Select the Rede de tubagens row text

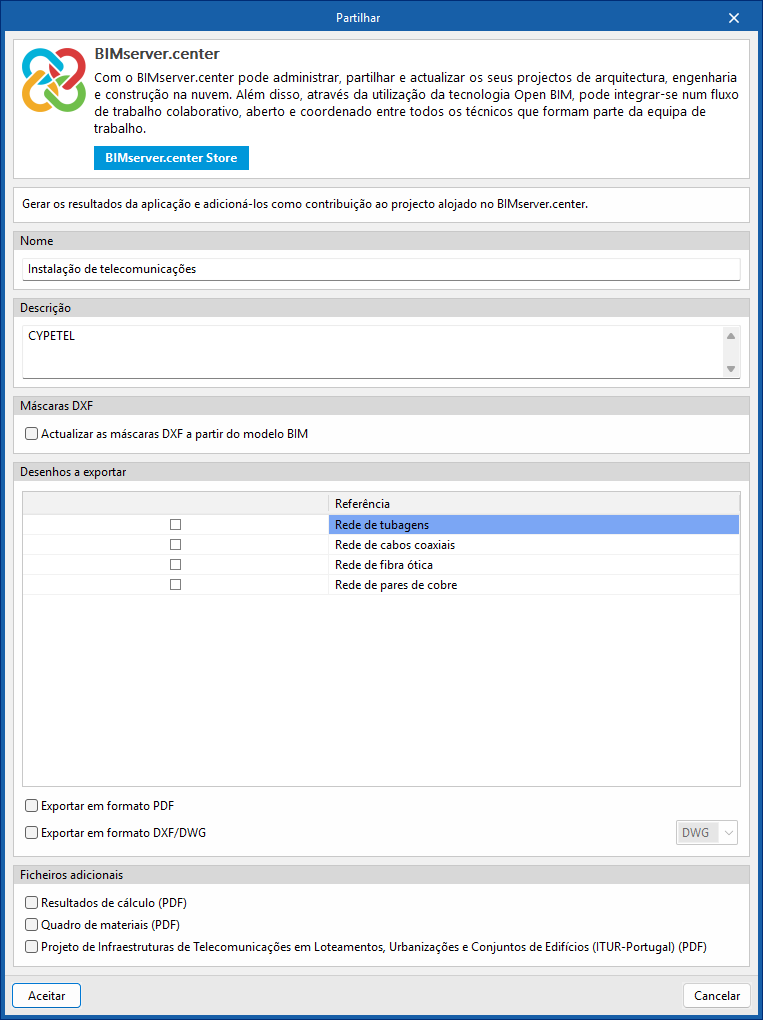(382, 524)
